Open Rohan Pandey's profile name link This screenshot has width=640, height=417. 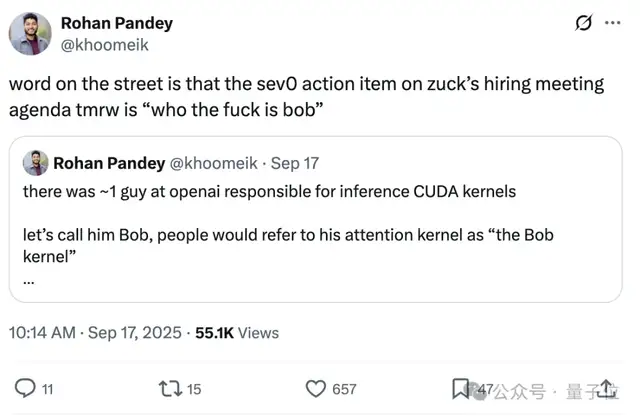pos(117,23)
